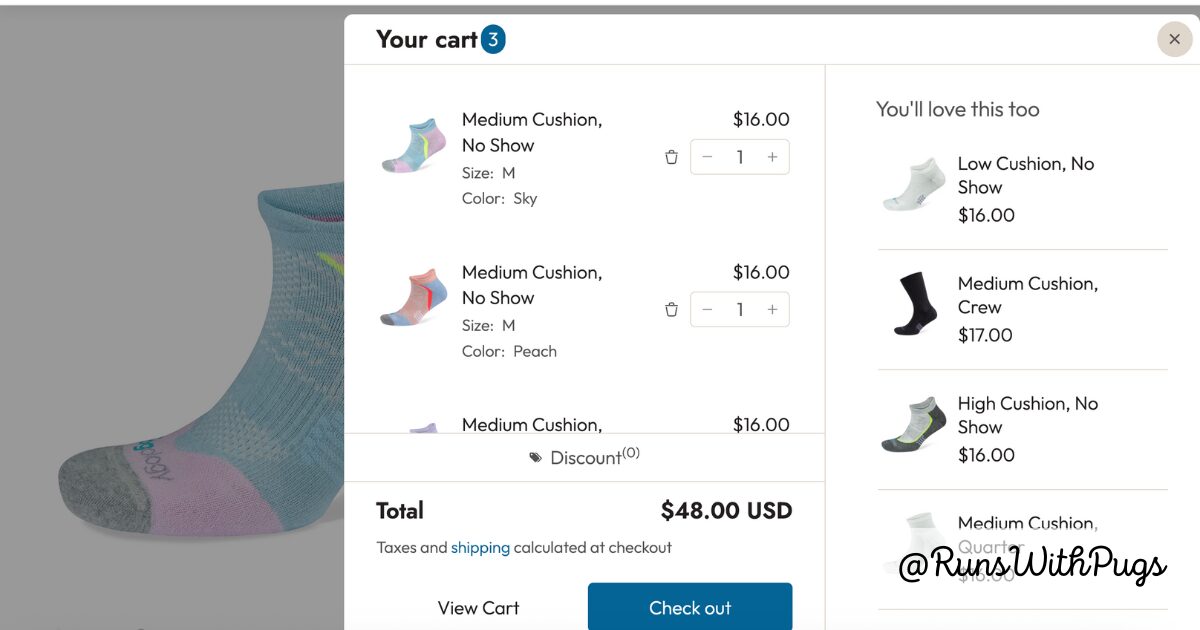Viewport: 1200px width, 630px height.
Task: Open High Cushion, No Show recommendation
Action: 1027,415
